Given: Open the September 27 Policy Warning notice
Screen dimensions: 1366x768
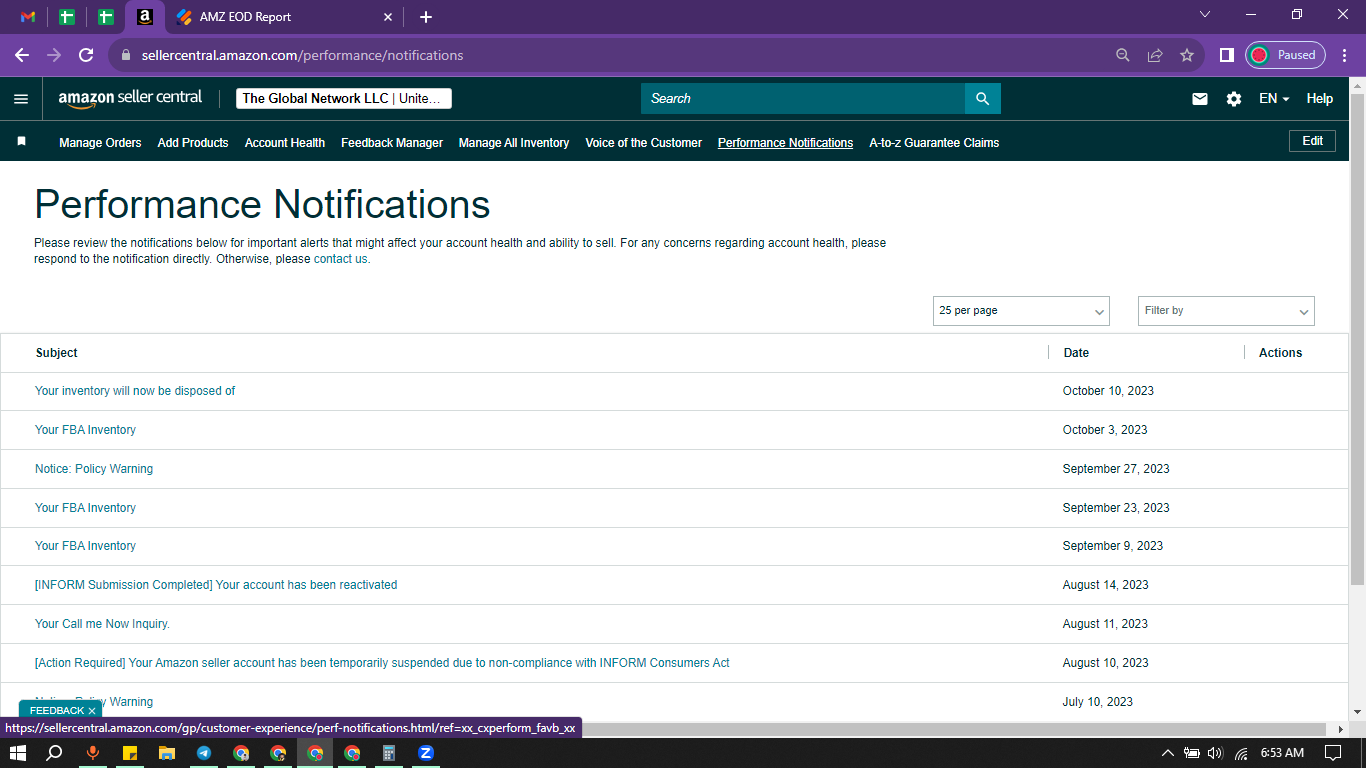Looking at the screenshot, I should click(94, 469).
